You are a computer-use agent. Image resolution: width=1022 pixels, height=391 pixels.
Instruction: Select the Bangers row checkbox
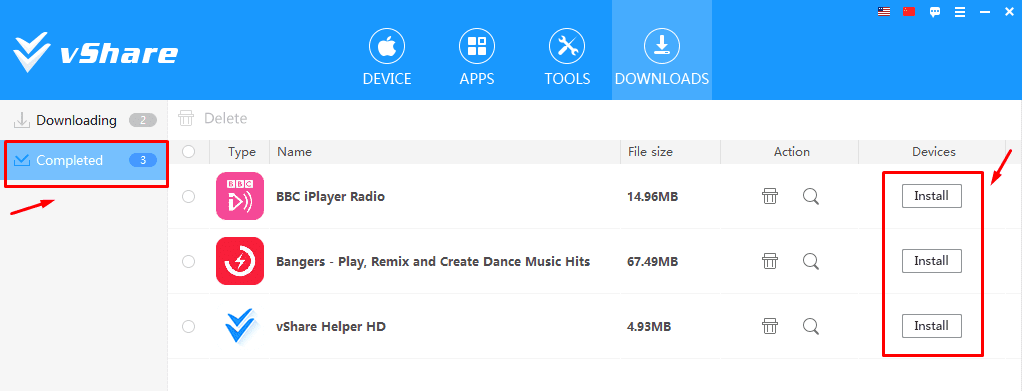(x=188, y=261)
